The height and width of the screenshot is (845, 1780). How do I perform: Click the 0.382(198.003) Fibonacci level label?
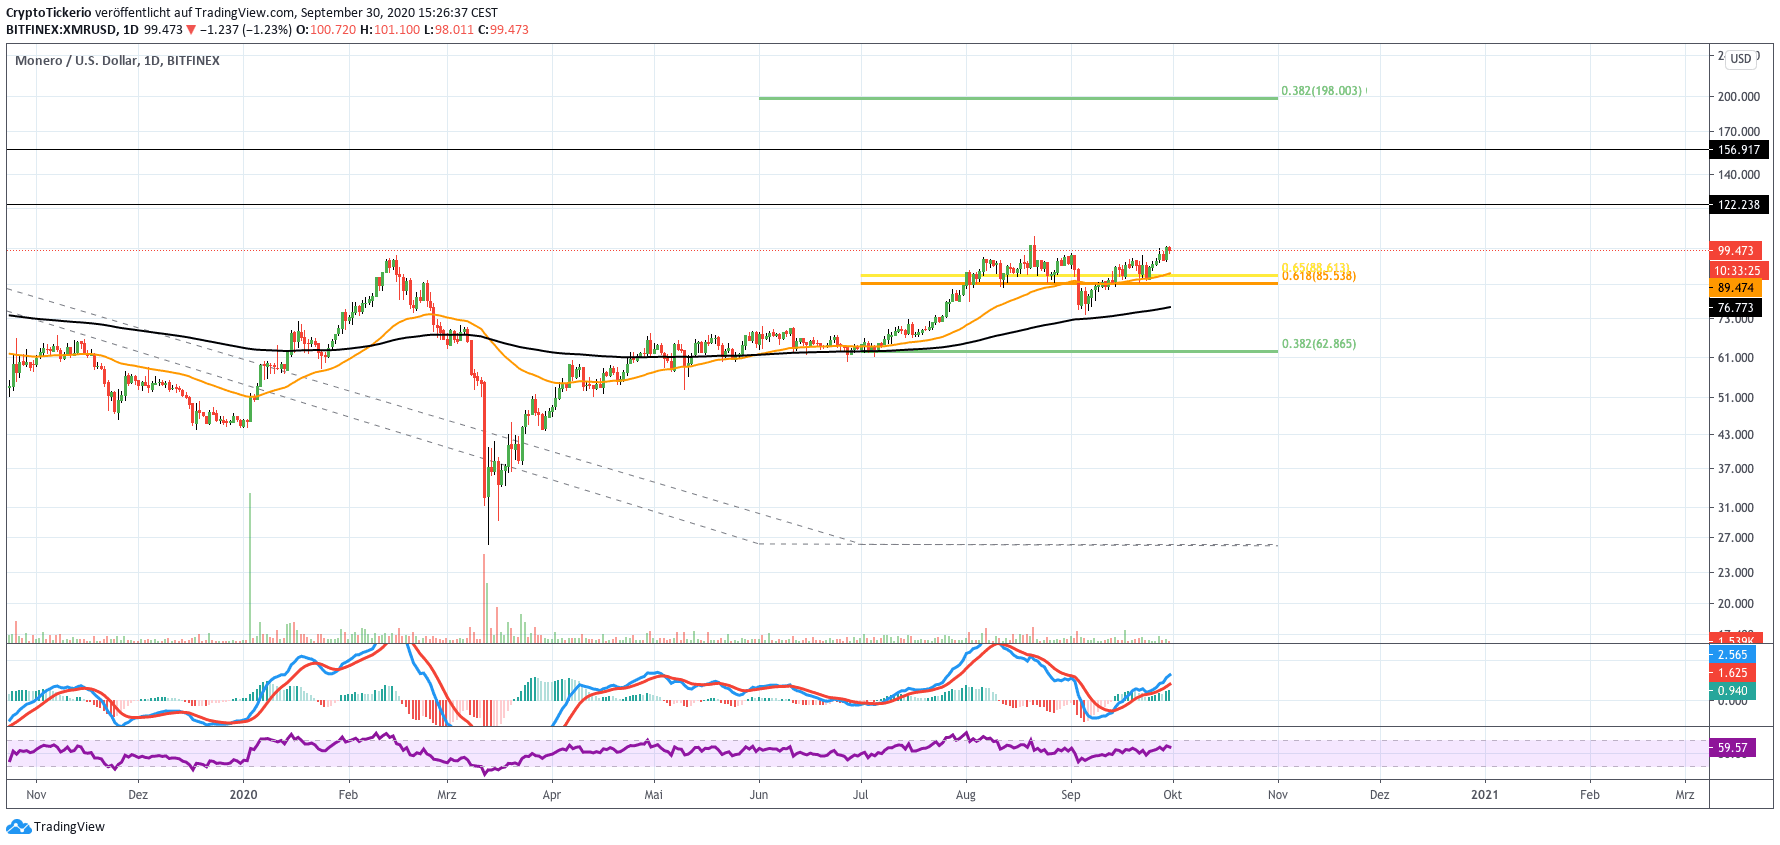(x=1322, y=91)
